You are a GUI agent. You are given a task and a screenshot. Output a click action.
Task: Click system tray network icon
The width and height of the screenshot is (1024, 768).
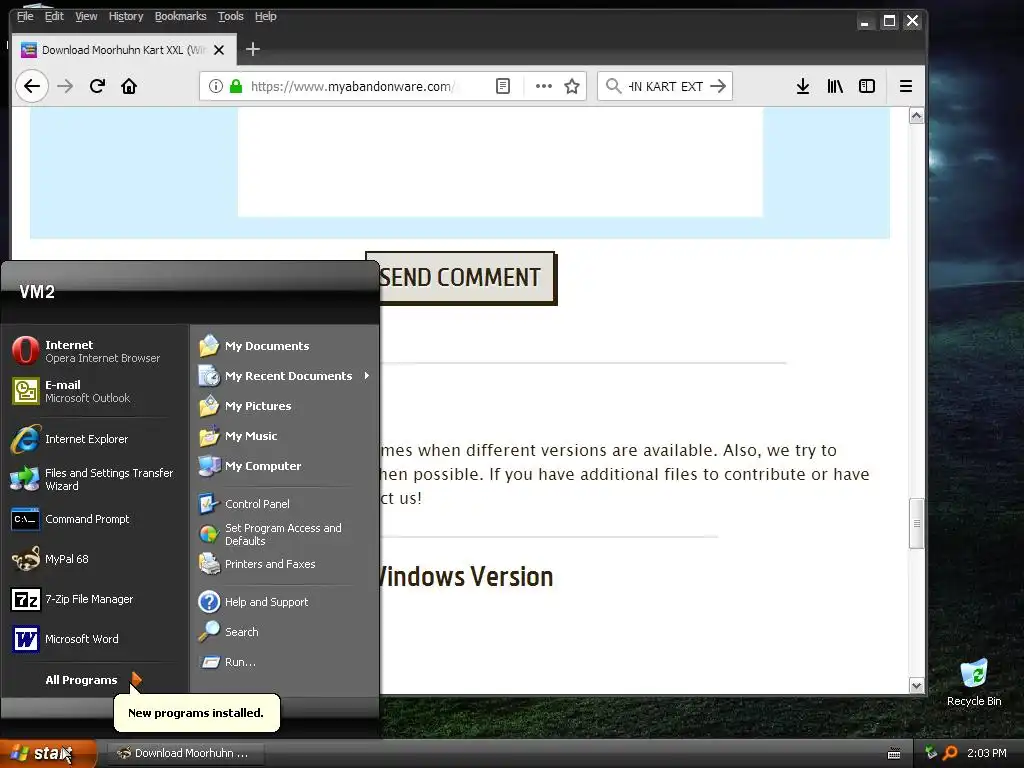(931, 753)
